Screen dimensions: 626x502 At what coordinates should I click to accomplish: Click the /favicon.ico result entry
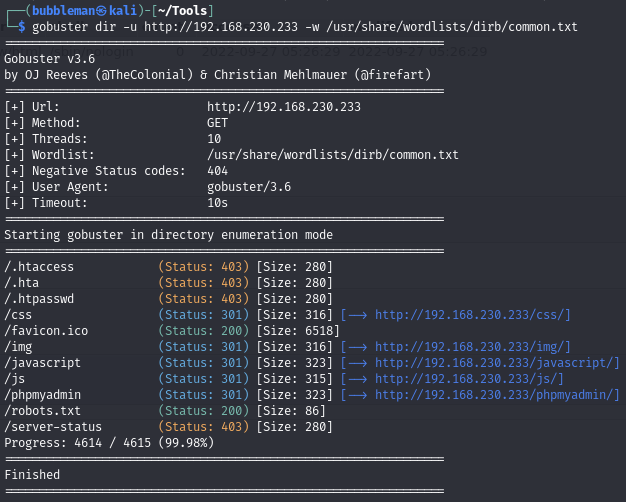(46, 331)
